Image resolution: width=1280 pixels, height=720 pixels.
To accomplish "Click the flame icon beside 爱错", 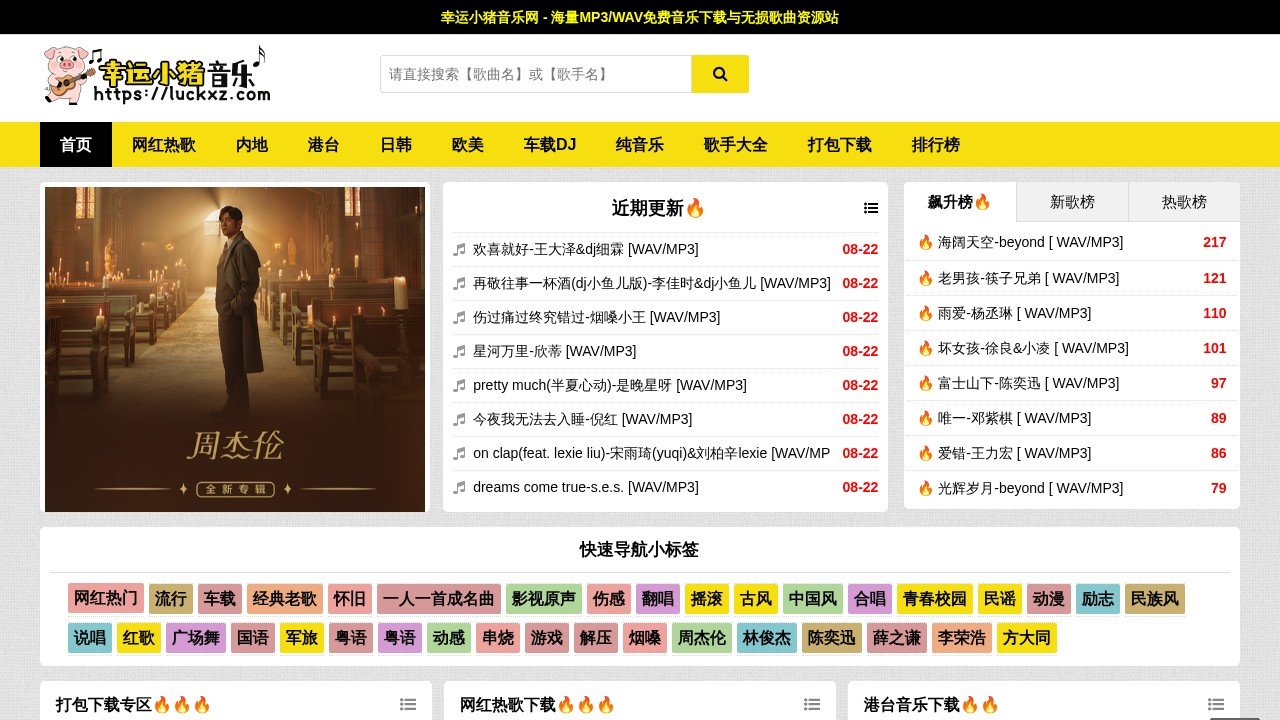I will (x=925, y=453).
